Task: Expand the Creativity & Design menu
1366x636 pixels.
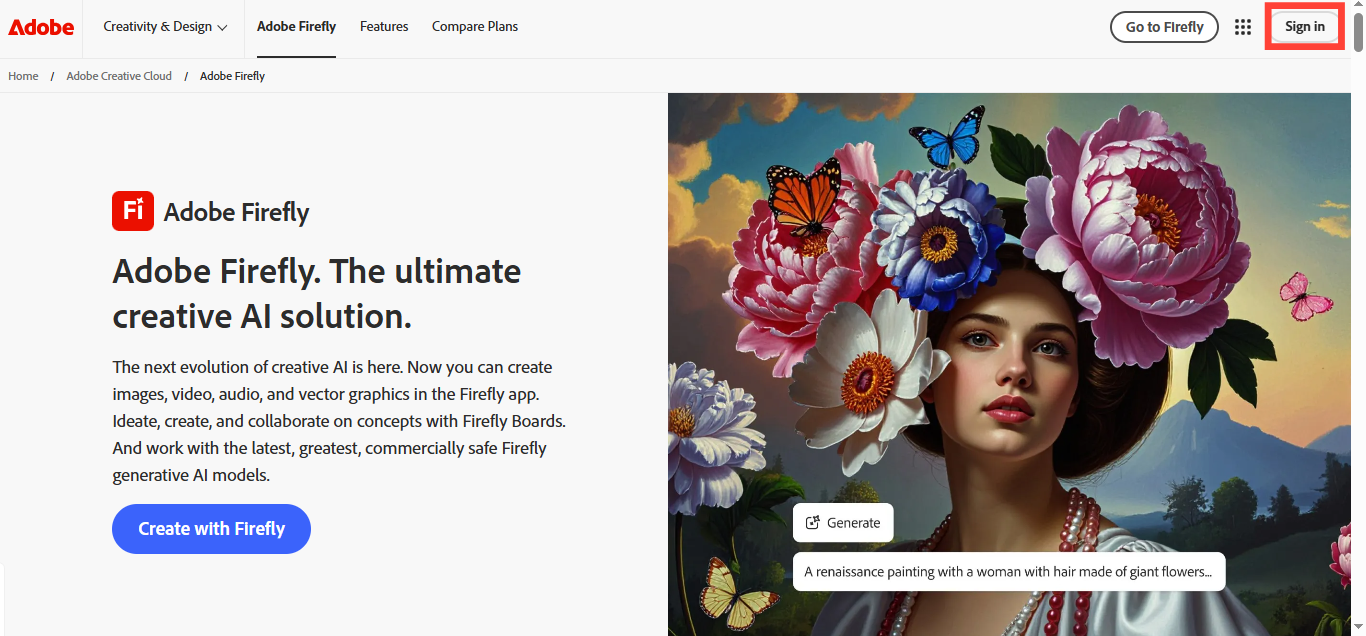Action: [158, 27]
